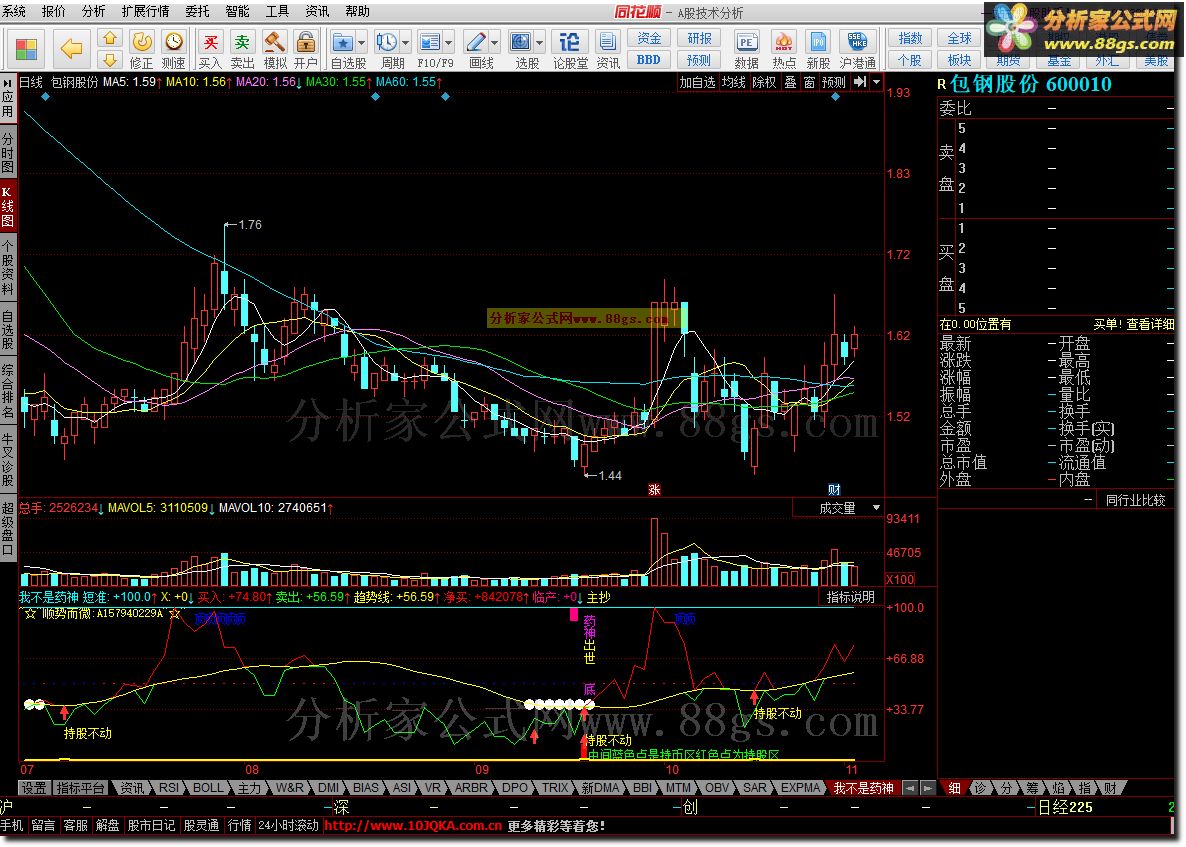
Task: Switch to the RSI indicator tab
Action: pyautogui.click(x=169, y=788)
